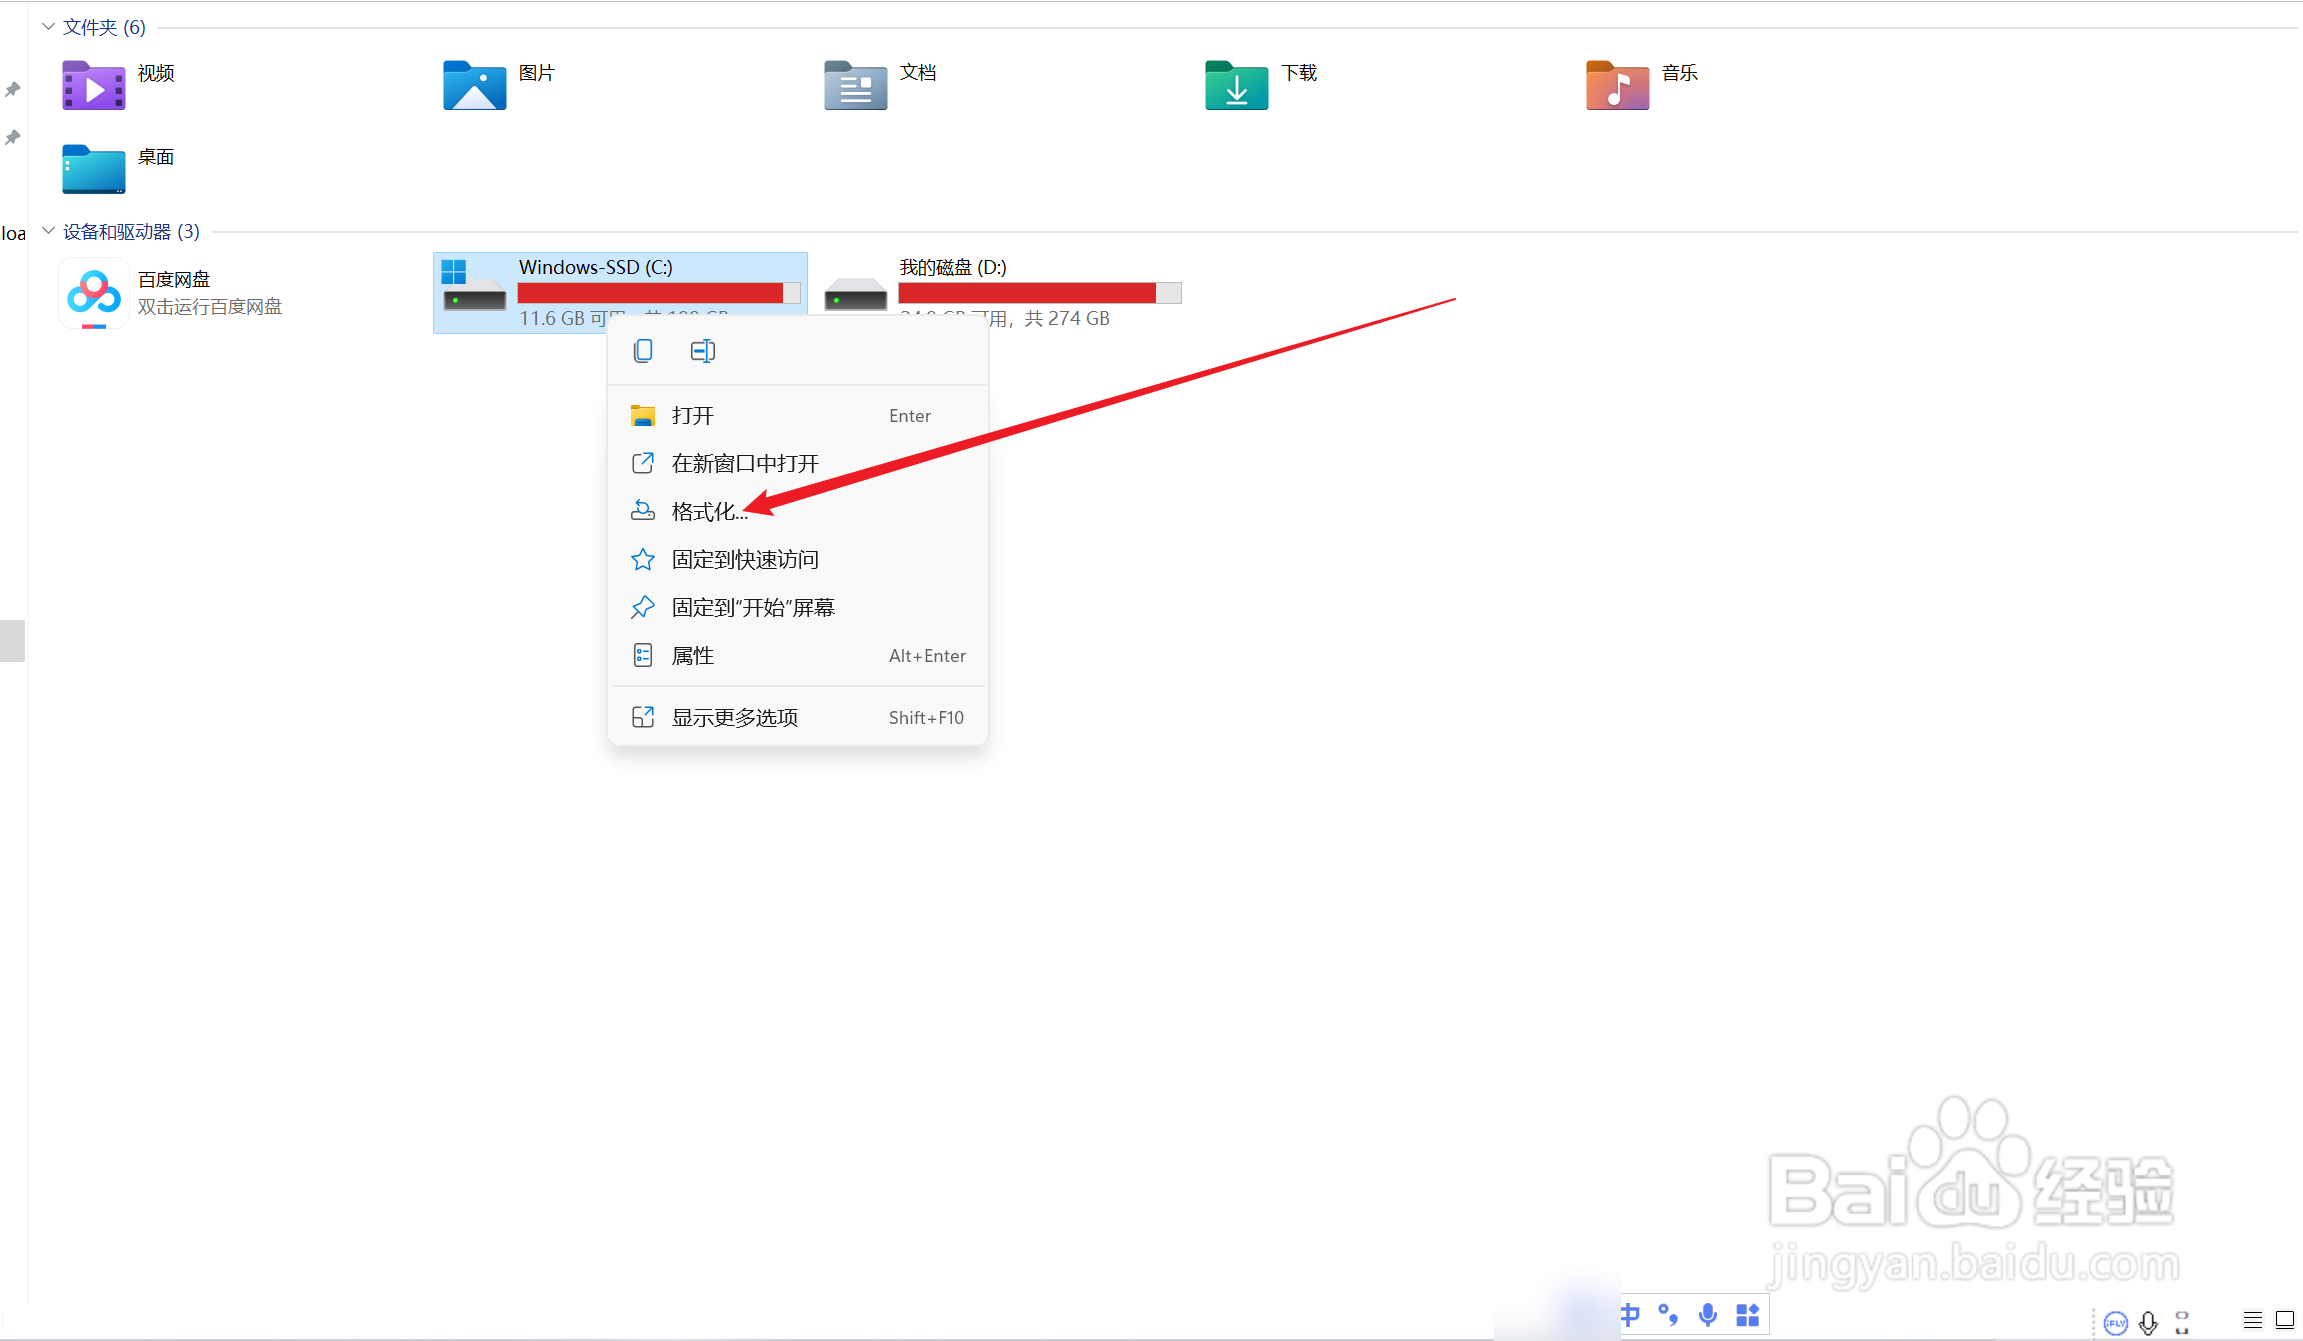Switch to large thumbnails view
The width and height of the screenshot is (2303, 1341).
2285,1320
